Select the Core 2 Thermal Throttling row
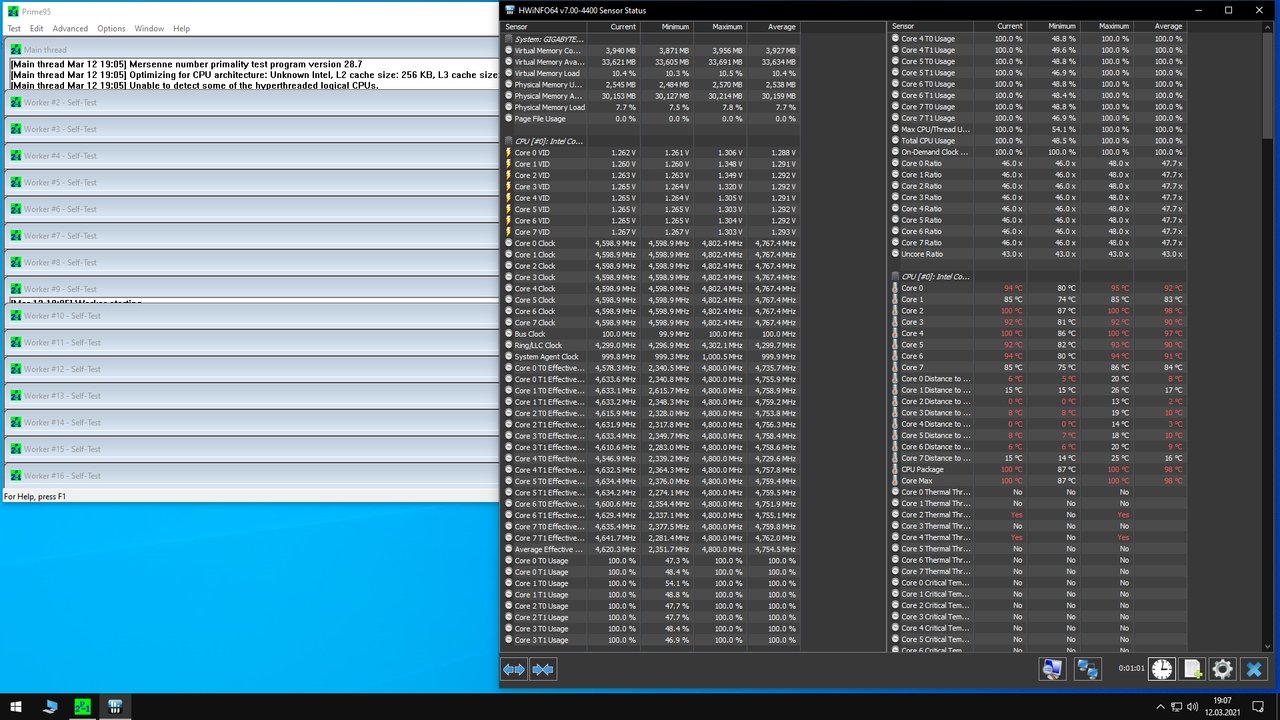Image resolution: width=1280 pixels, height=720 pixels. tap(1037, 514)
